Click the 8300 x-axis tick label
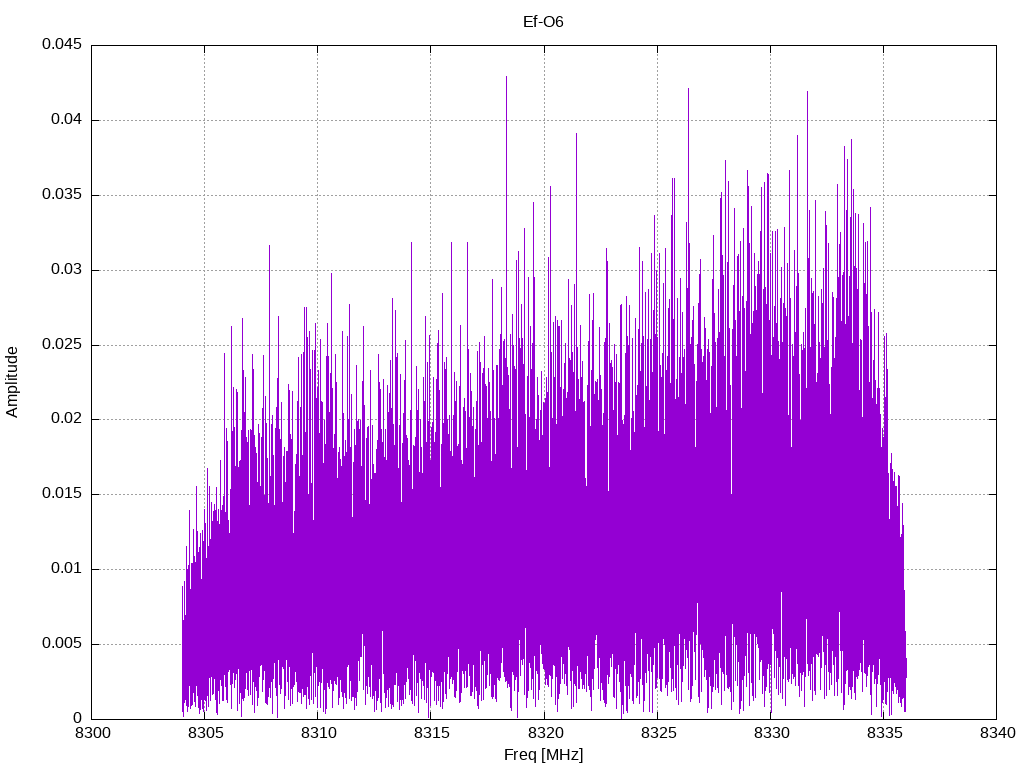1024x768 pixels. (92, 733)
